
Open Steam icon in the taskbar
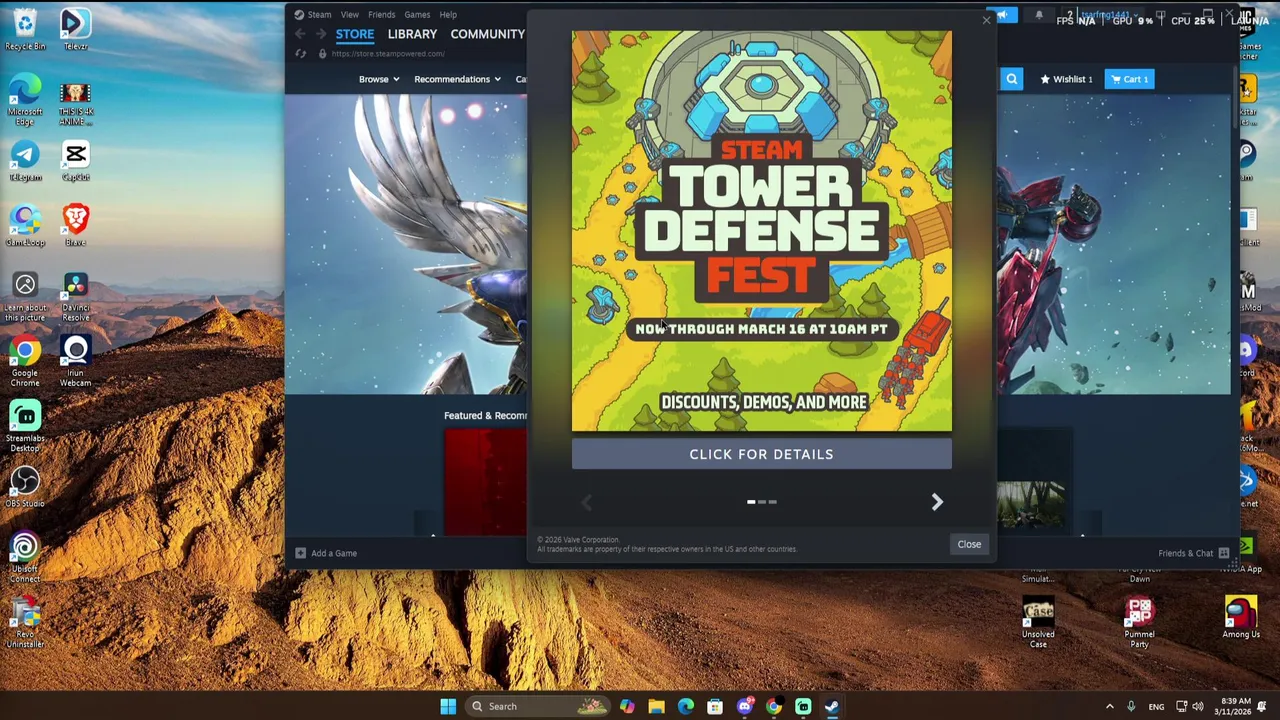(832, 706)
